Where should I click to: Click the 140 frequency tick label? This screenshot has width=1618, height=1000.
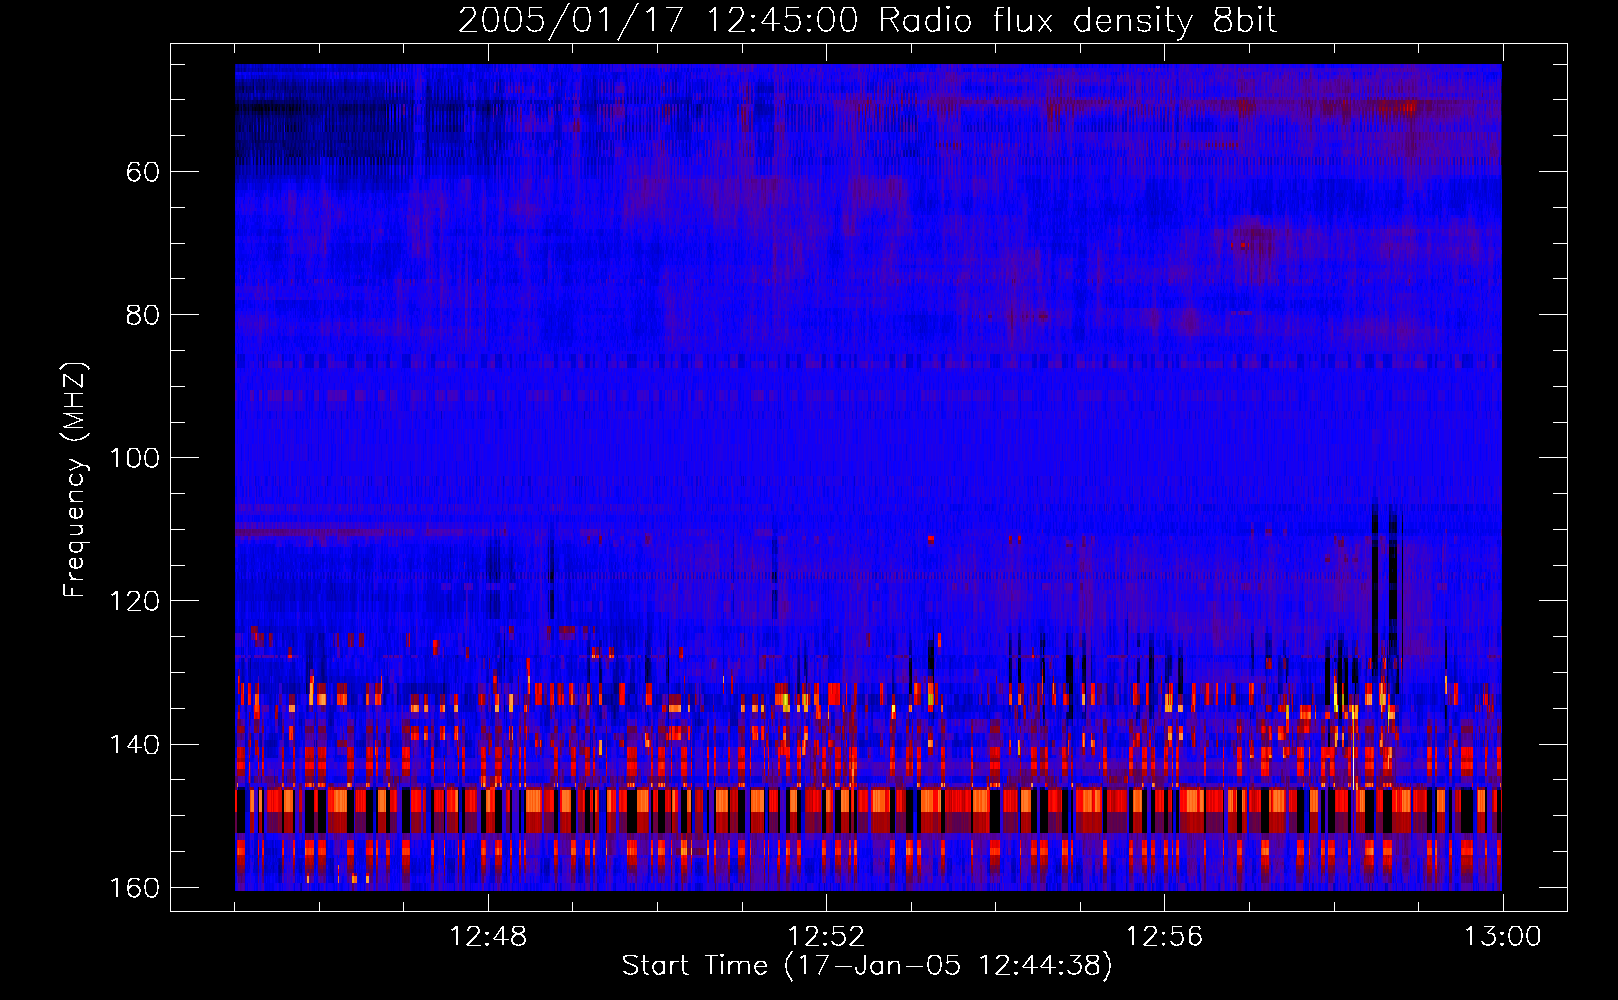(134, 745)
